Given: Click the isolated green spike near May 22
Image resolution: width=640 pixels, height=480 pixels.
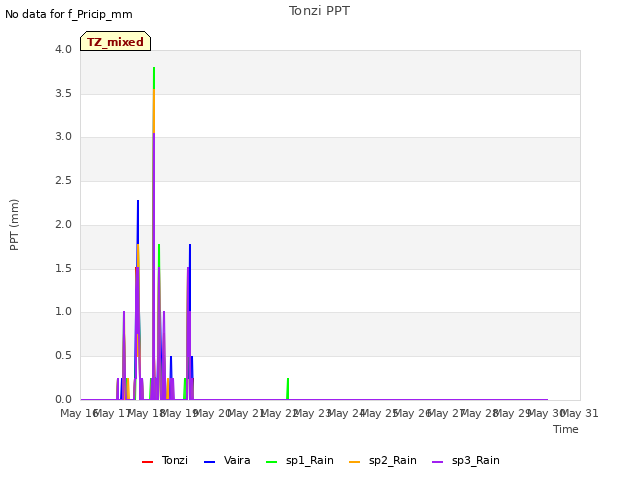Looking at the screenshot, I should coord(288,388).
